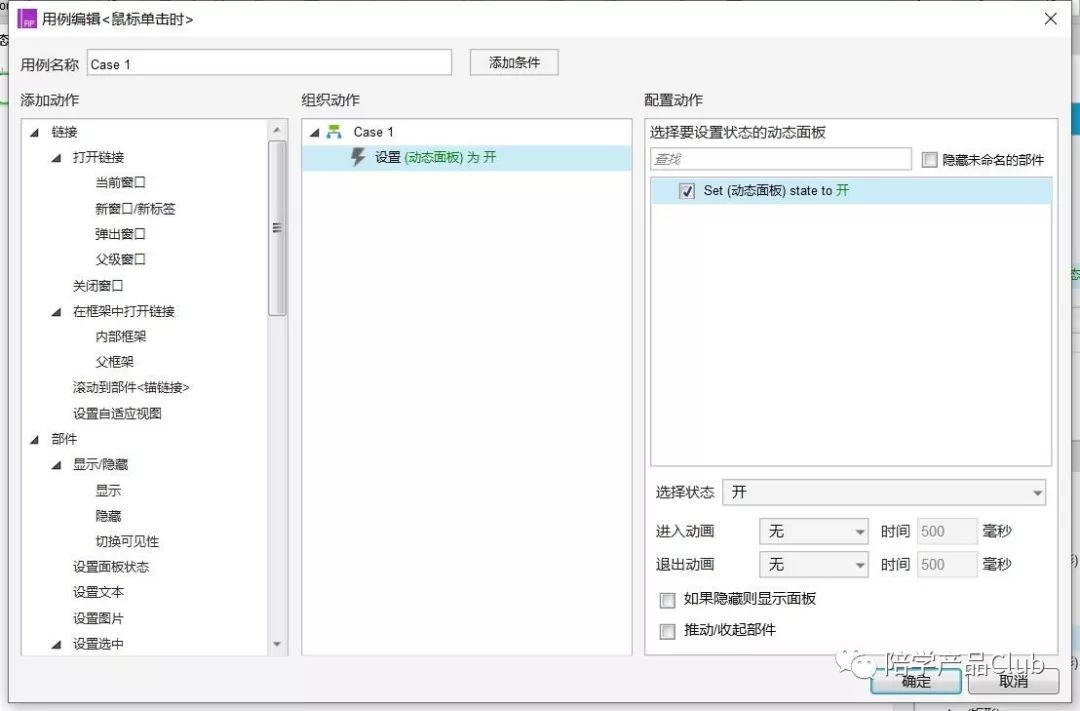Collapse Case 1 in organize actions
The height and width of the screenshot is (711, 1080).
pyautogui.click(x=315, y=132)
